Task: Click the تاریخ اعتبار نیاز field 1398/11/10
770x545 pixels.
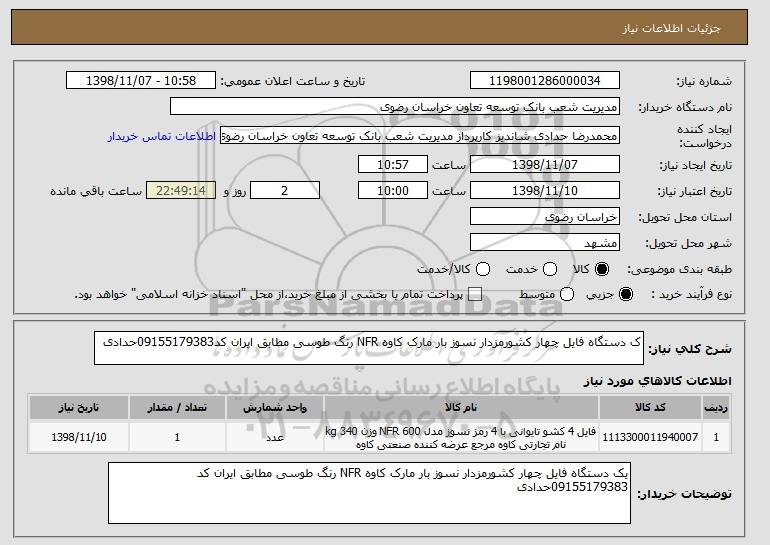Action: tap(545, 191)
